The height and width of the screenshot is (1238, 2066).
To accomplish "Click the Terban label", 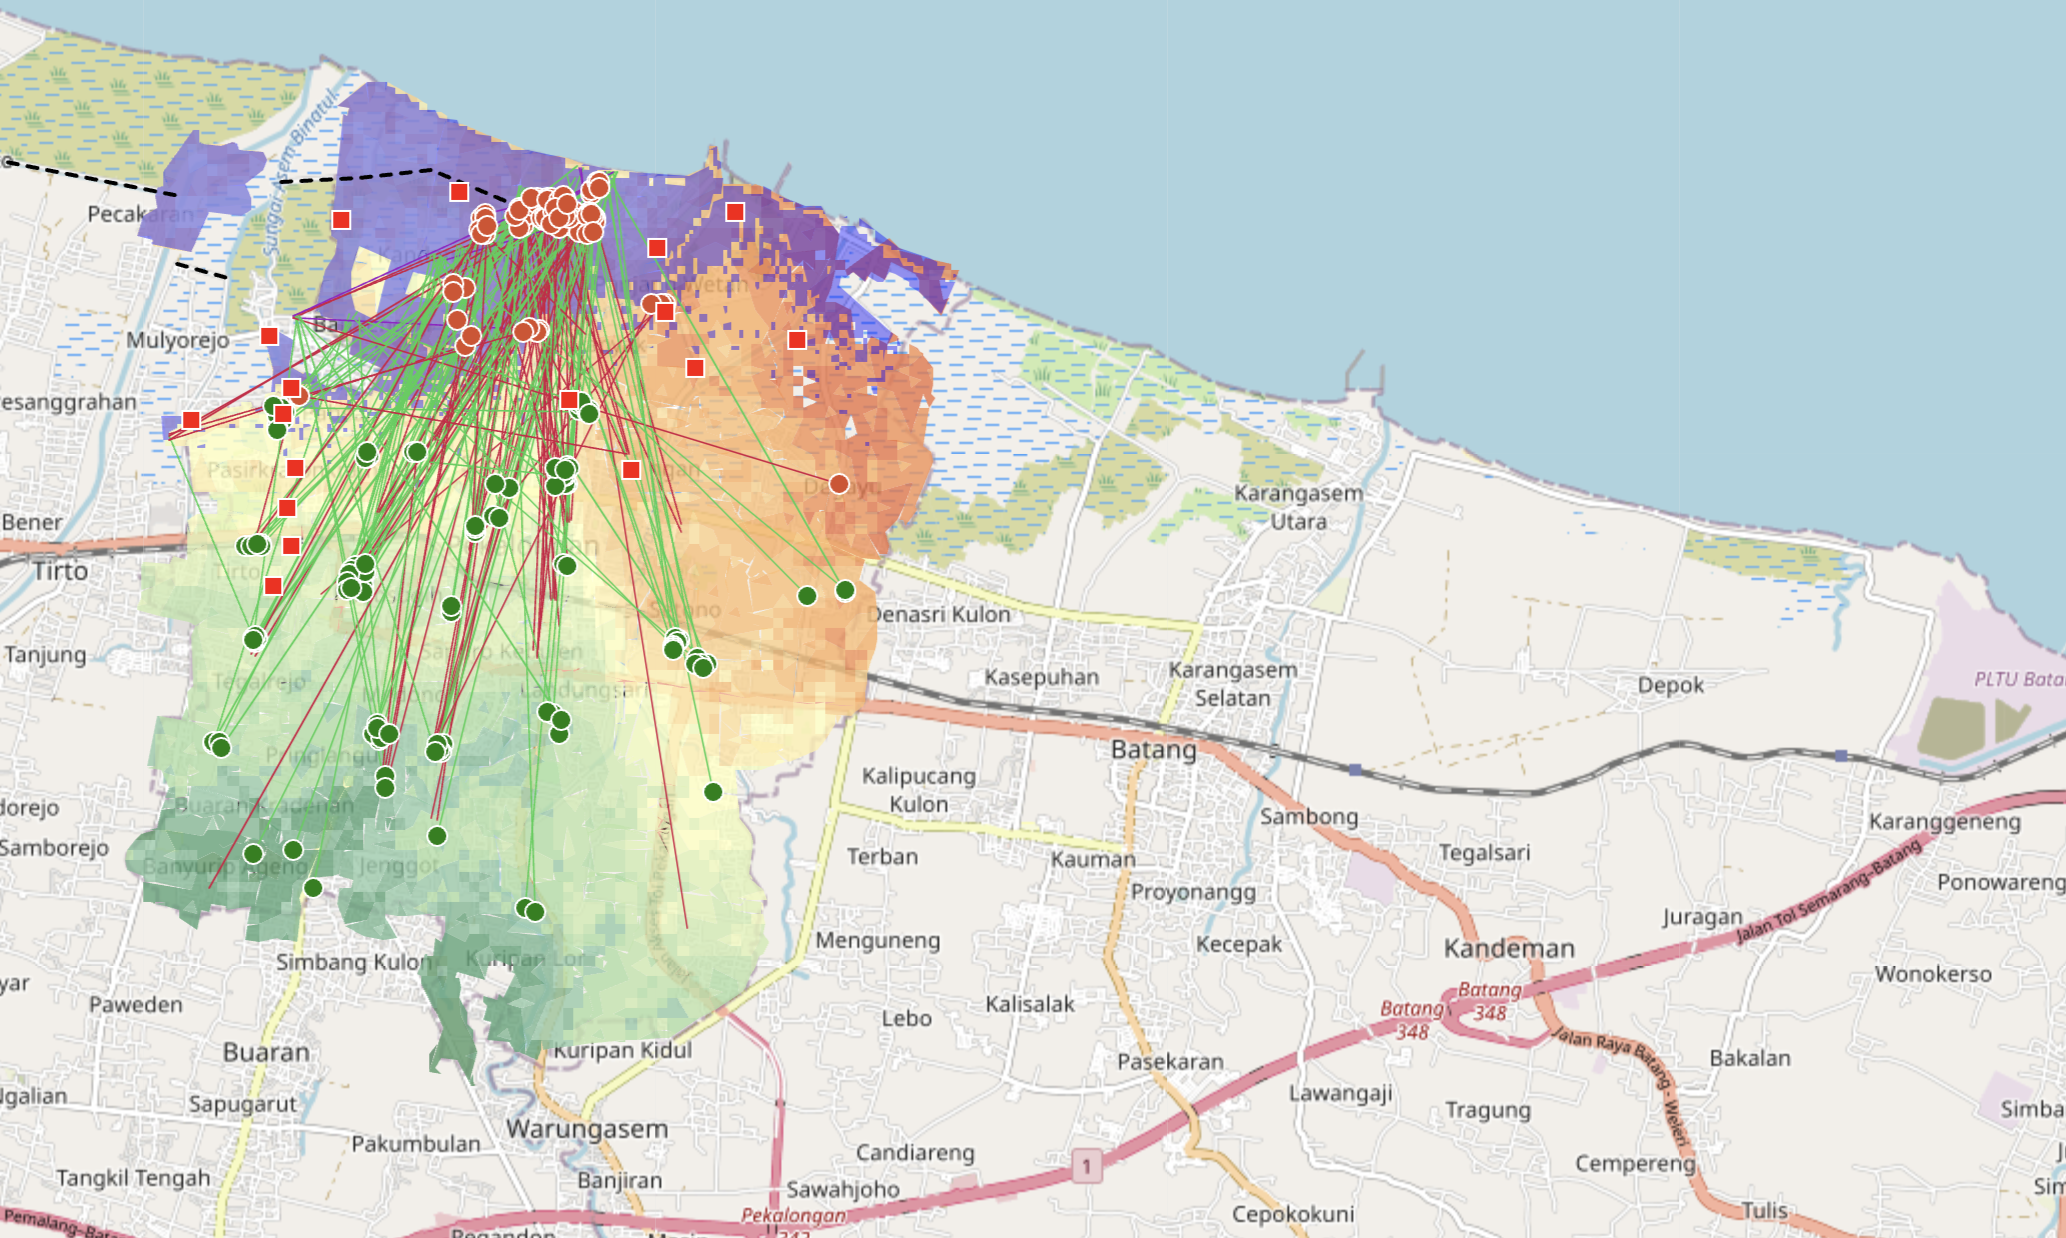I will [x=882, y=857].
